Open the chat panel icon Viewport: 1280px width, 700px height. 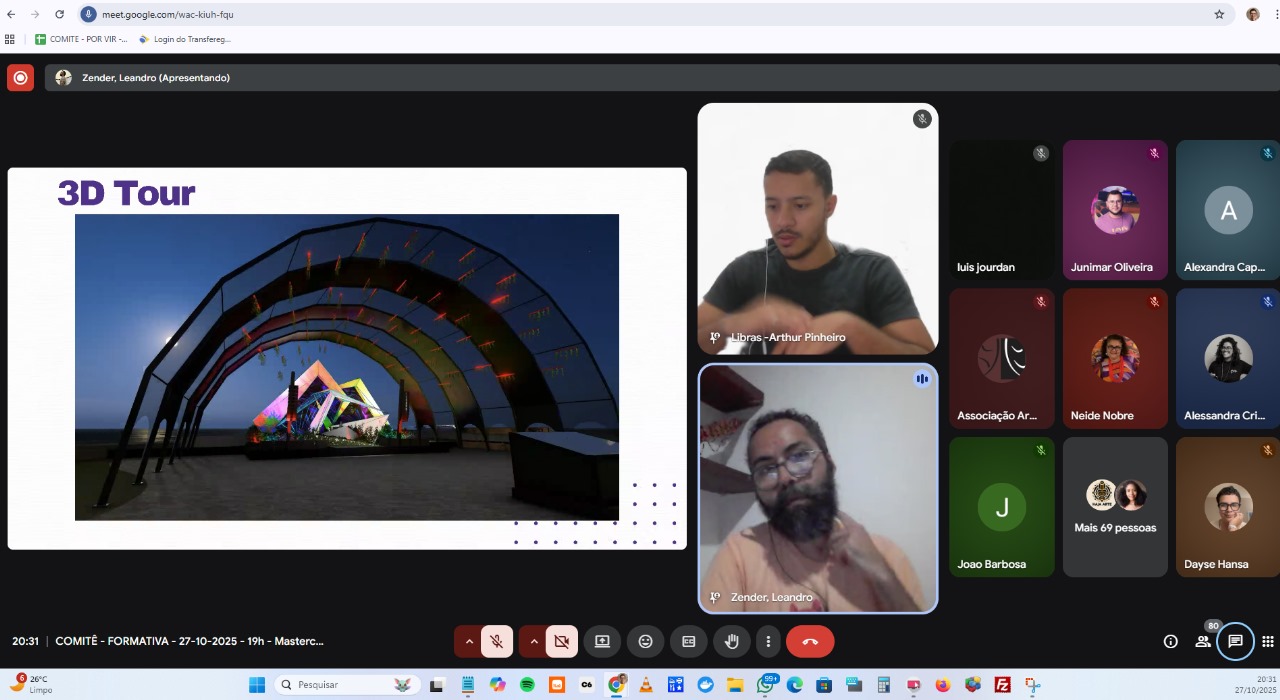click(1235, 642)
